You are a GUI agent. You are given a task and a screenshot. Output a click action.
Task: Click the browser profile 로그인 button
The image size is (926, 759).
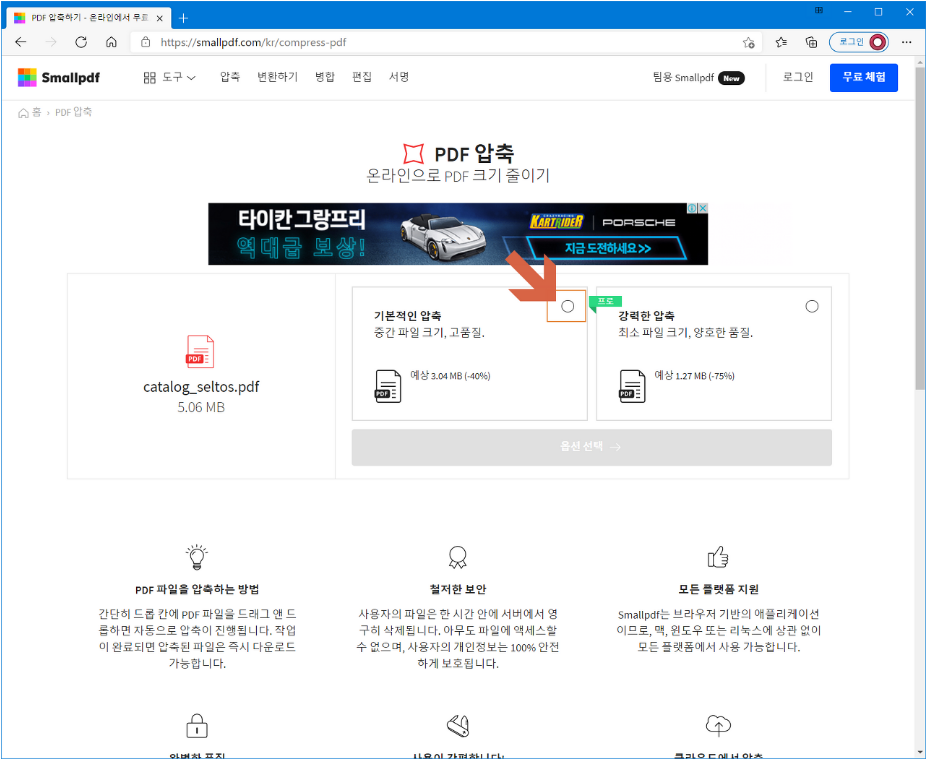tap(859, 42)
